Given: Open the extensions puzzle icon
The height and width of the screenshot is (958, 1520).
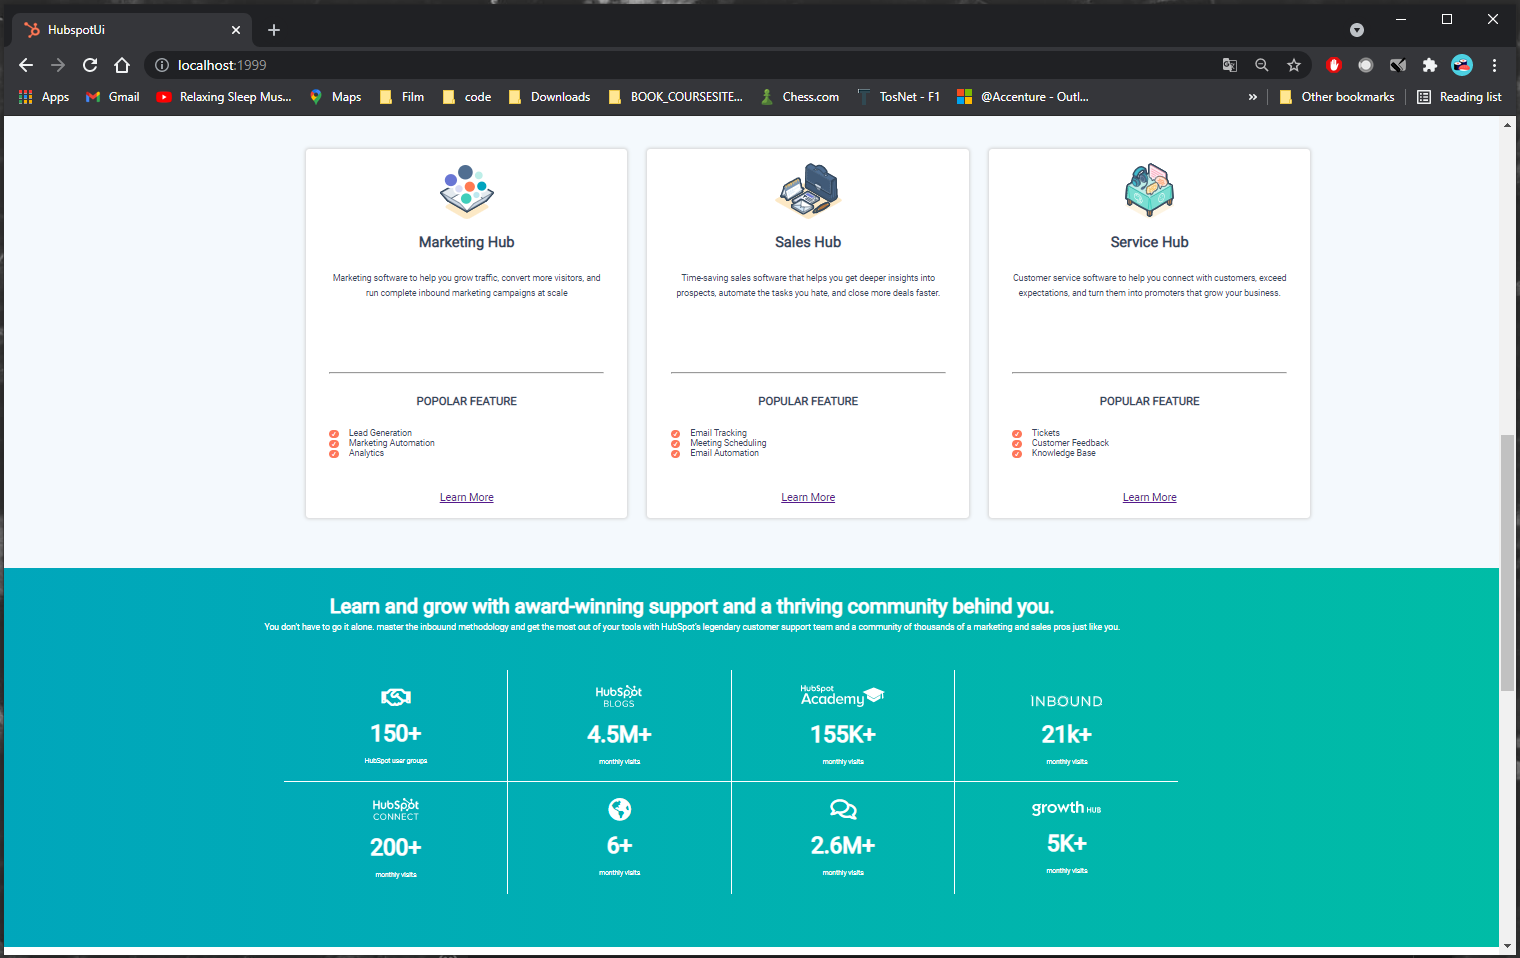Looking at the screenshot, I should pyautogui.click(x=1430, y=65).
